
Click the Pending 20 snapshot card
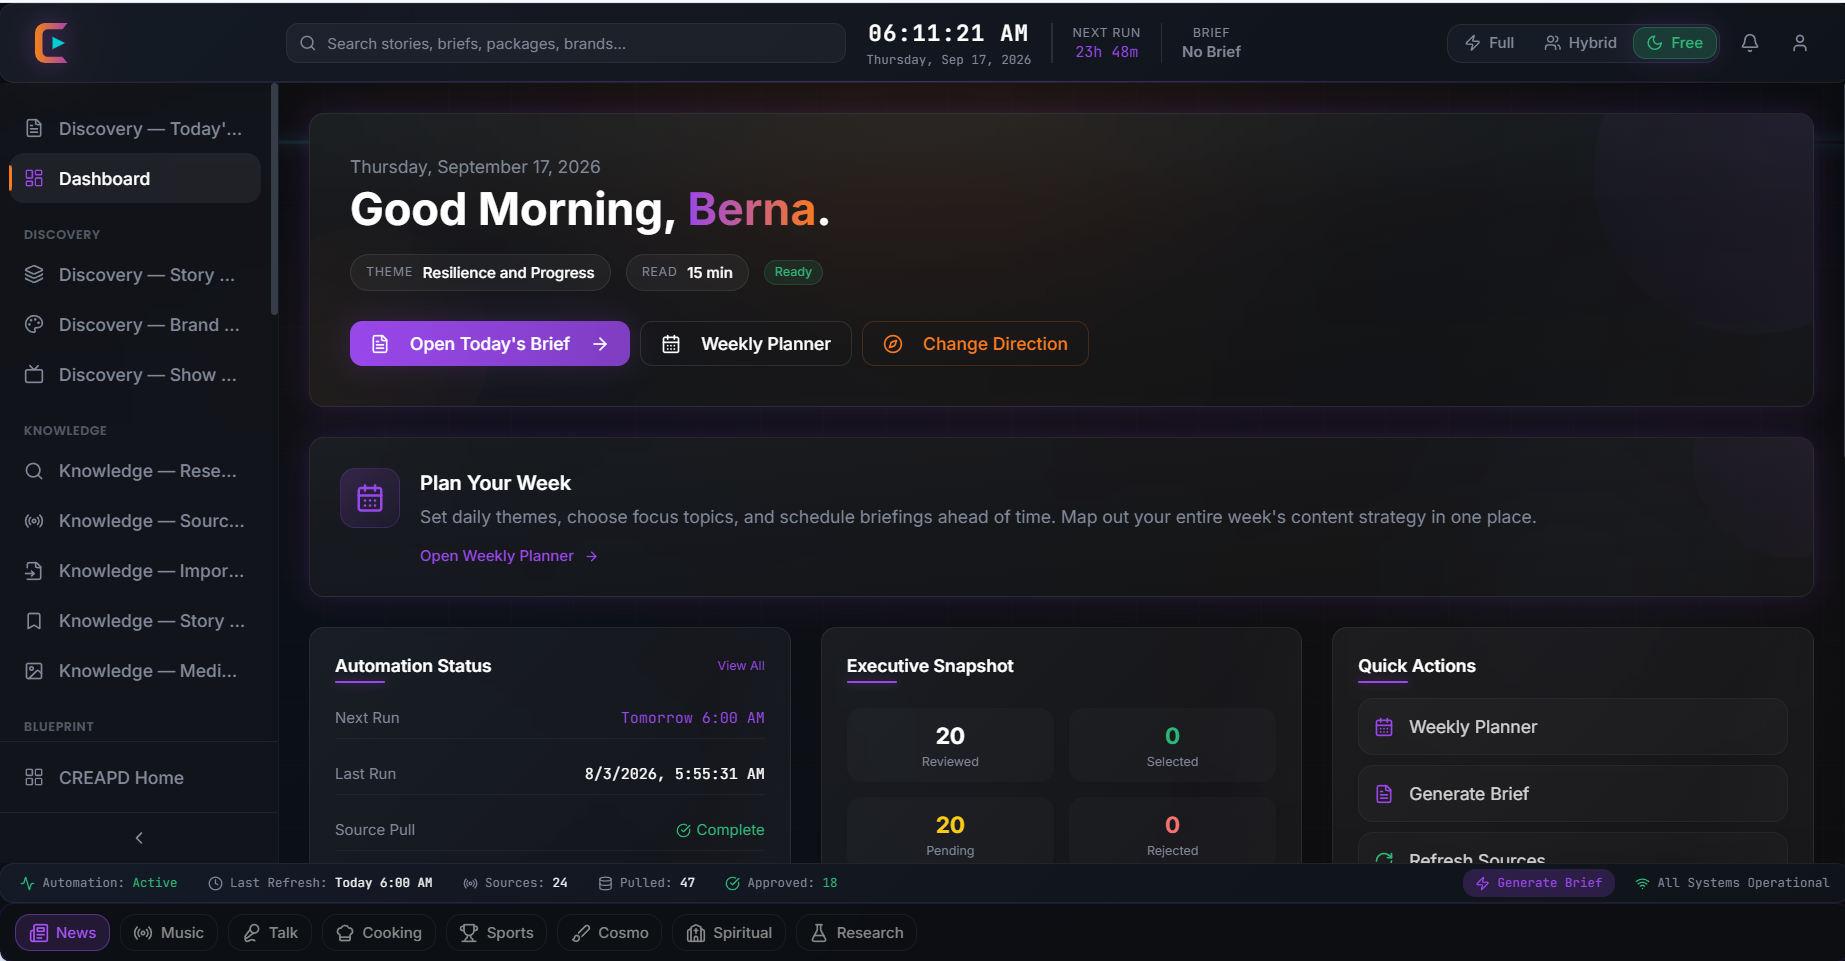[x=950, y=831]
